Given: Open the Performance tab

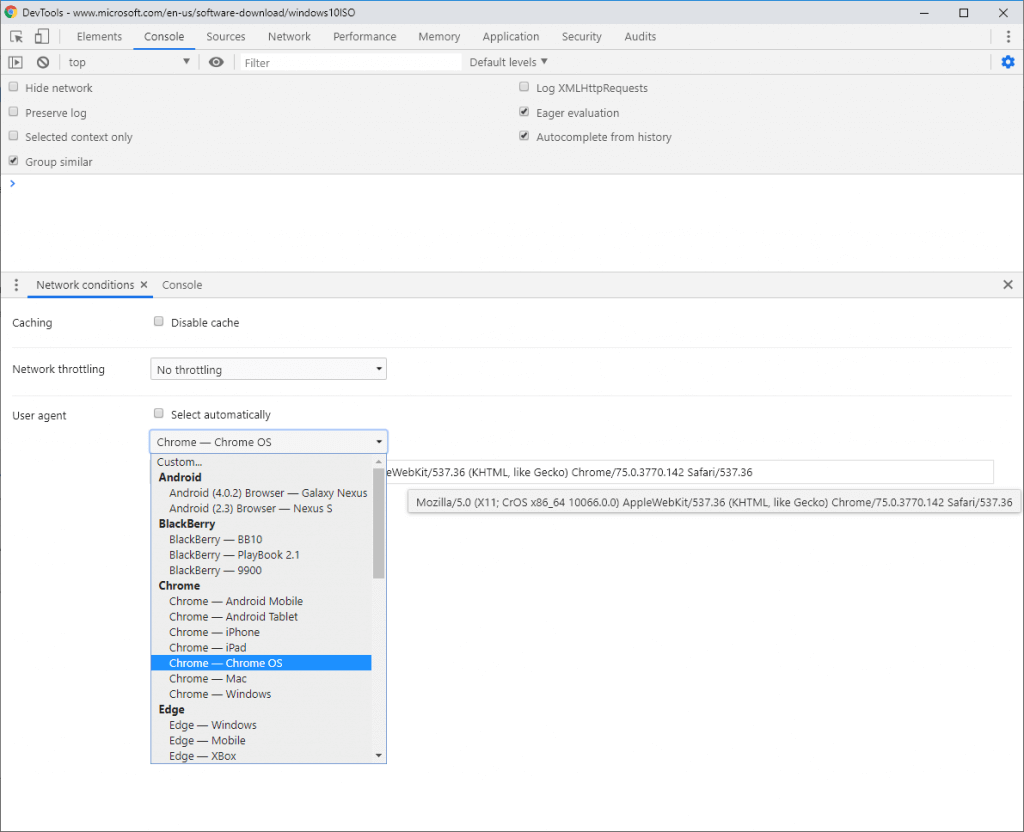Looking at the screenshot, I should tap(364, 37).
